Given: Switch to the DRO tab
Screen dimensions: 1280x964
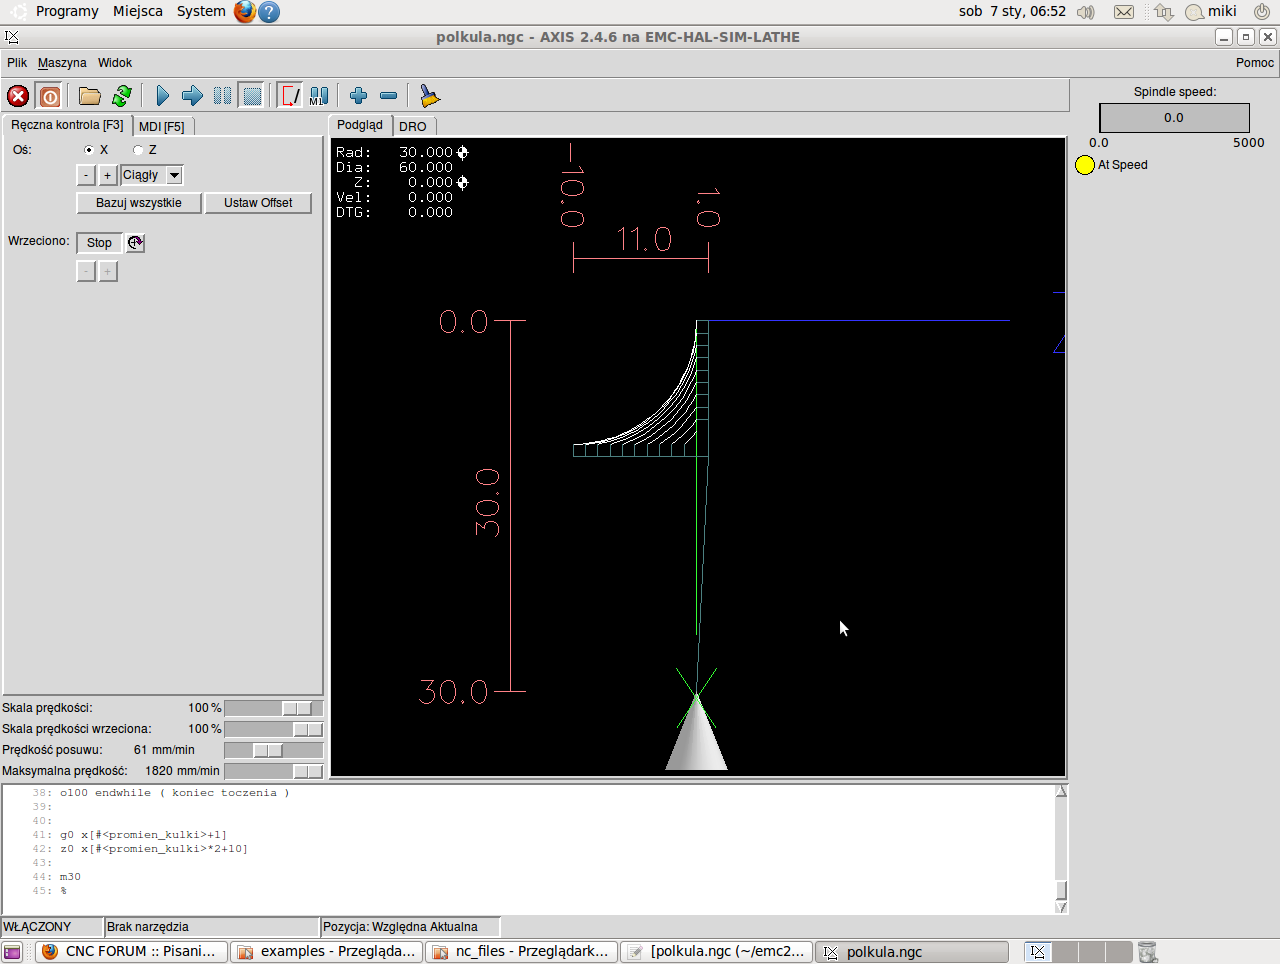Looking at the screenshot, I should (413, 127).
